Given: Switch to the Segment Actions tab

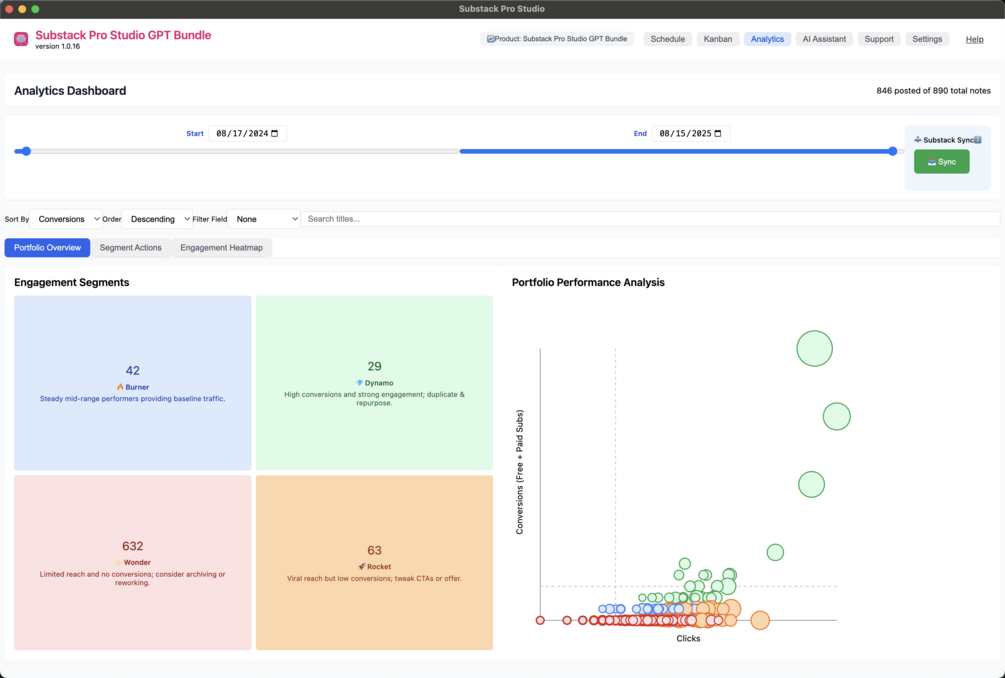Looking at the screenshot, I should (x=130, y=247).
